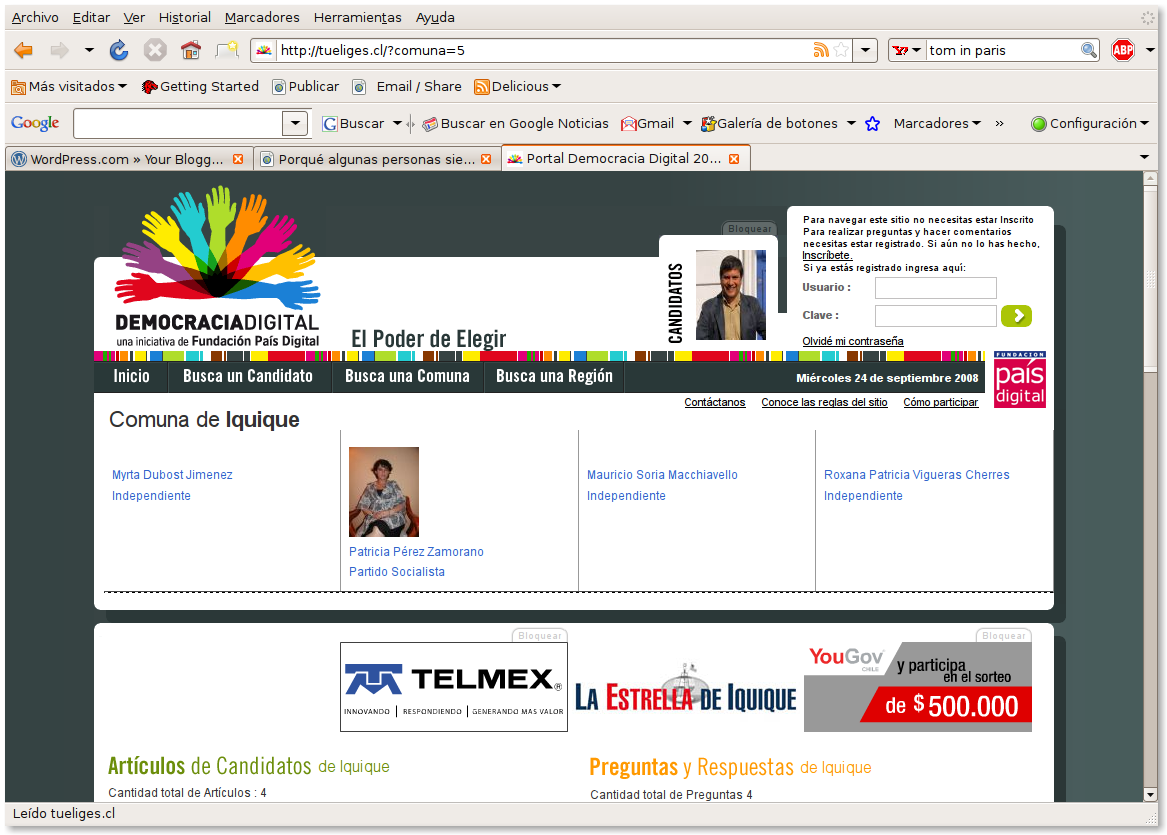The width and height of the screenshot is (1167, 835).
Task: Open the Patricia Pérez Zamorano candidate photo
Action: point(384,492)
